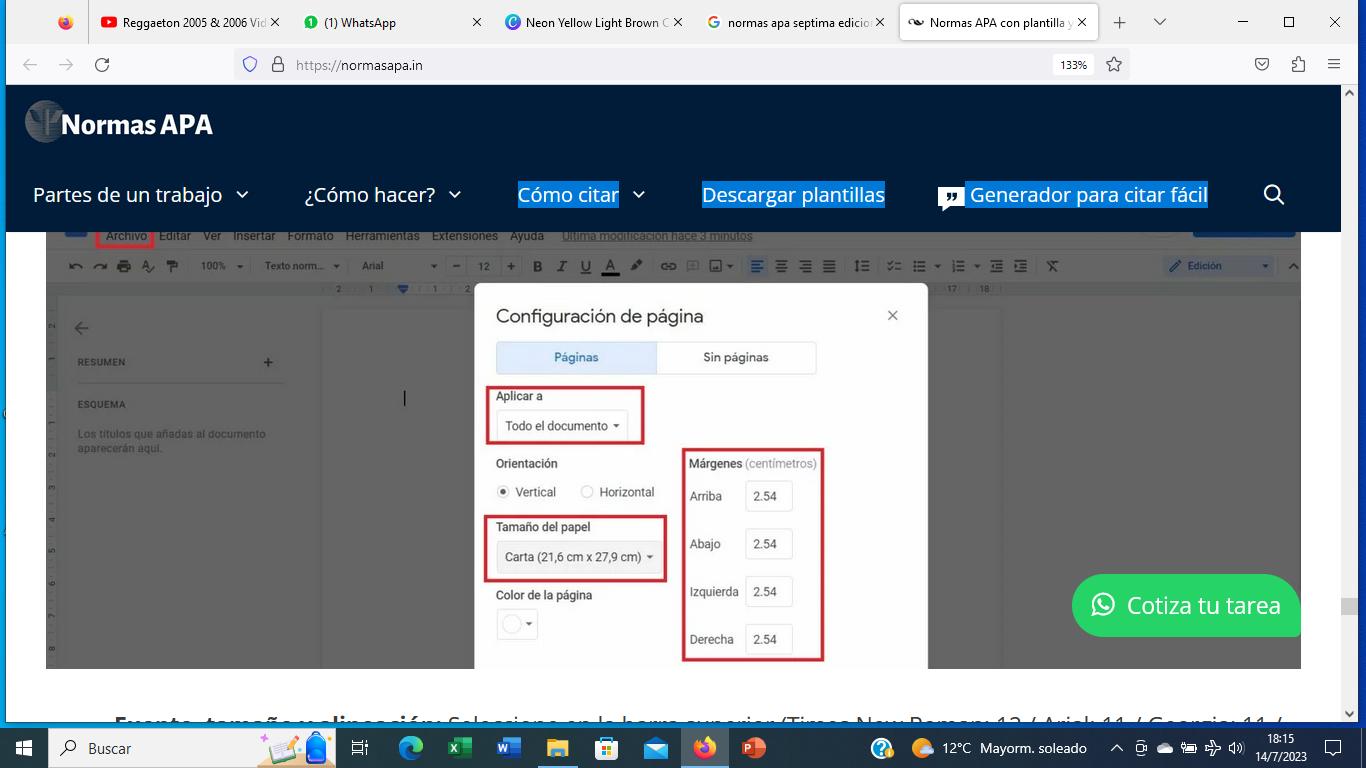Image resolution: width=1366 pixels, height=768 pixels.
Task: Reload the page with the refresh icon
Action: coord(102,65)
